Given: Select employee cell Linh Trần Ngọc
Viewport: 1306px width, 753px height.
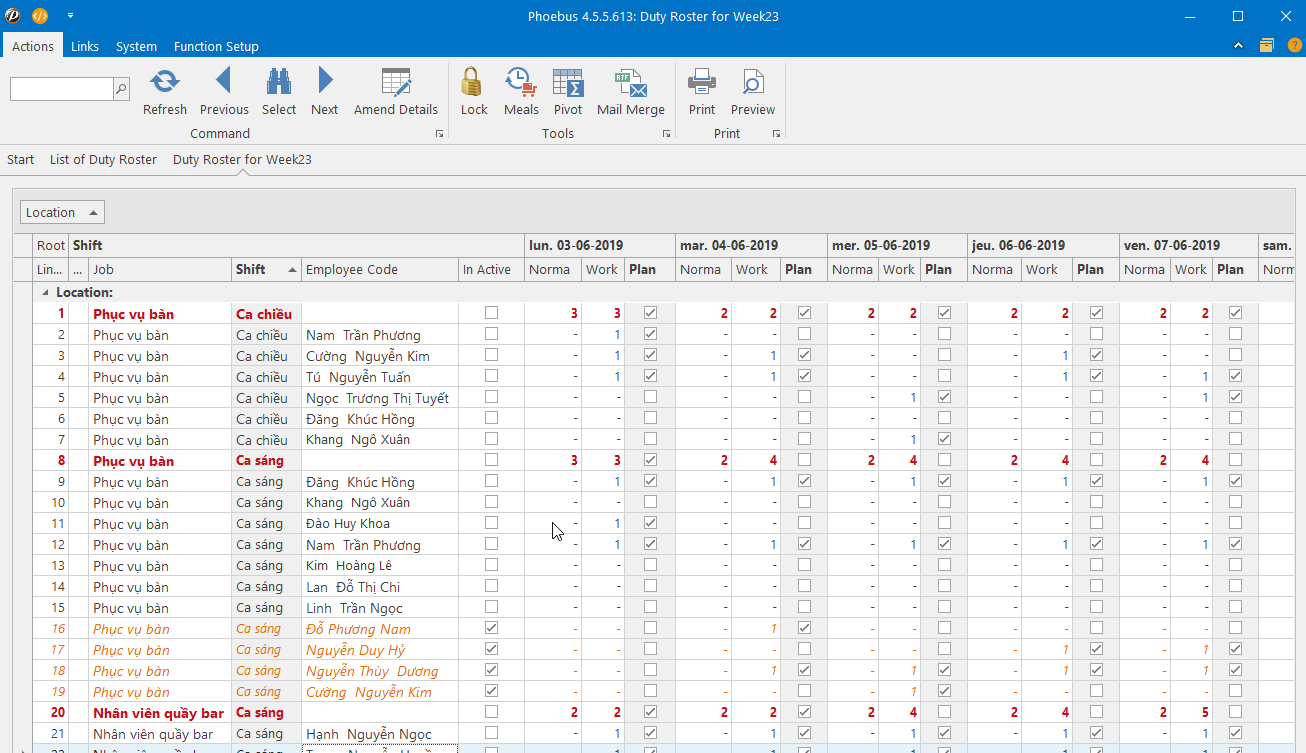Looking at the screenshot, I should point(380,608).
